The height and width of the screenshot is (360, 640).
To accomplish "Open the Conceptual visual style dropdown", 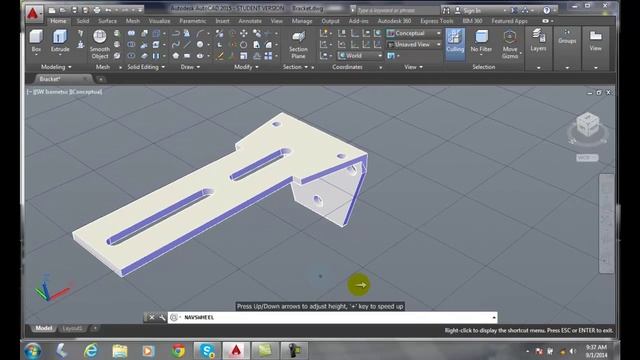I will pos(414,33).
